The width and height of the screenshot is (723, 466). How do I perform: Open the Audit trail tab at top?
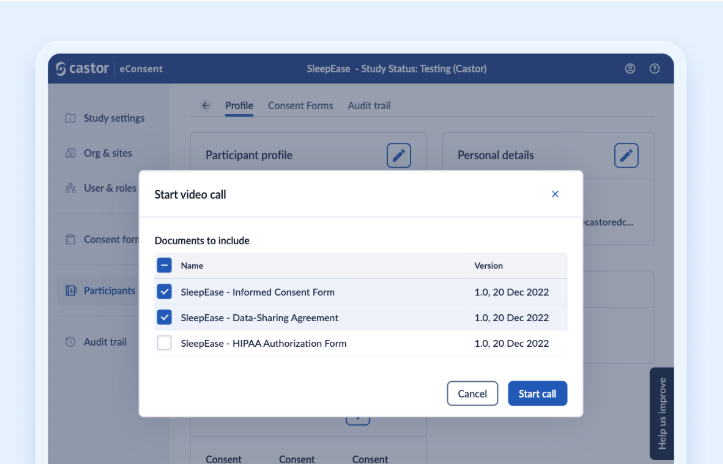pyautogui.click(x=369, y=106)
